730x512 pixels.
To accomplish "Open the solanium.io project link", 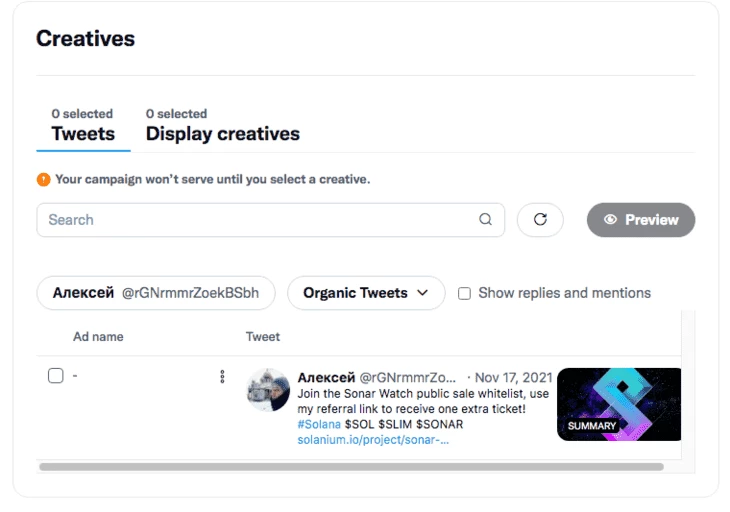I will tap(373, 440).
